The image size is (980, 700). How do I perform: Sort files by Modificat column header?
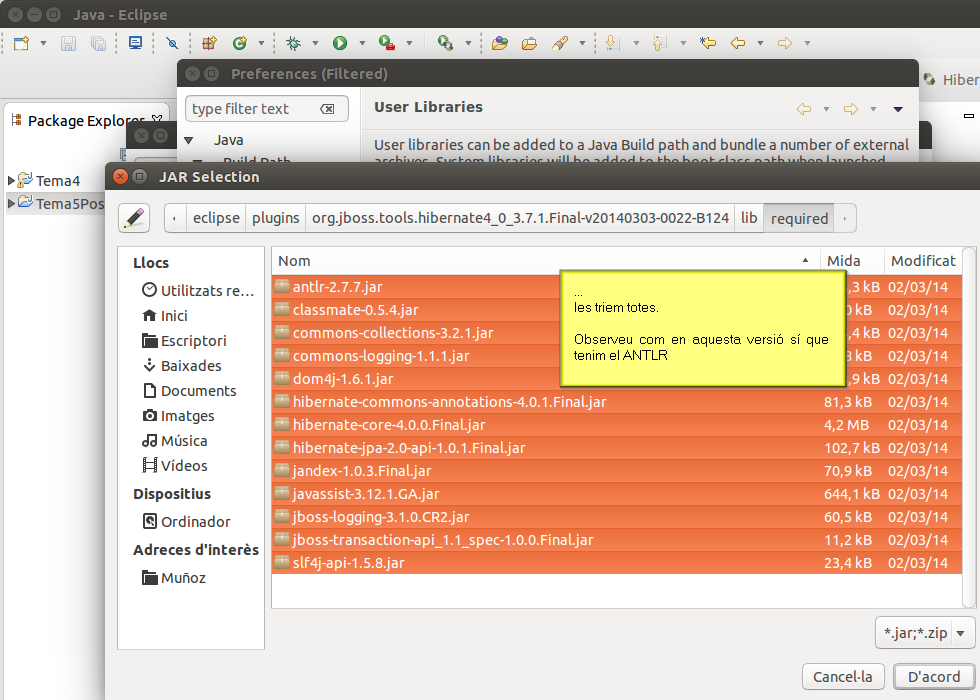click(x=923, y=261)
